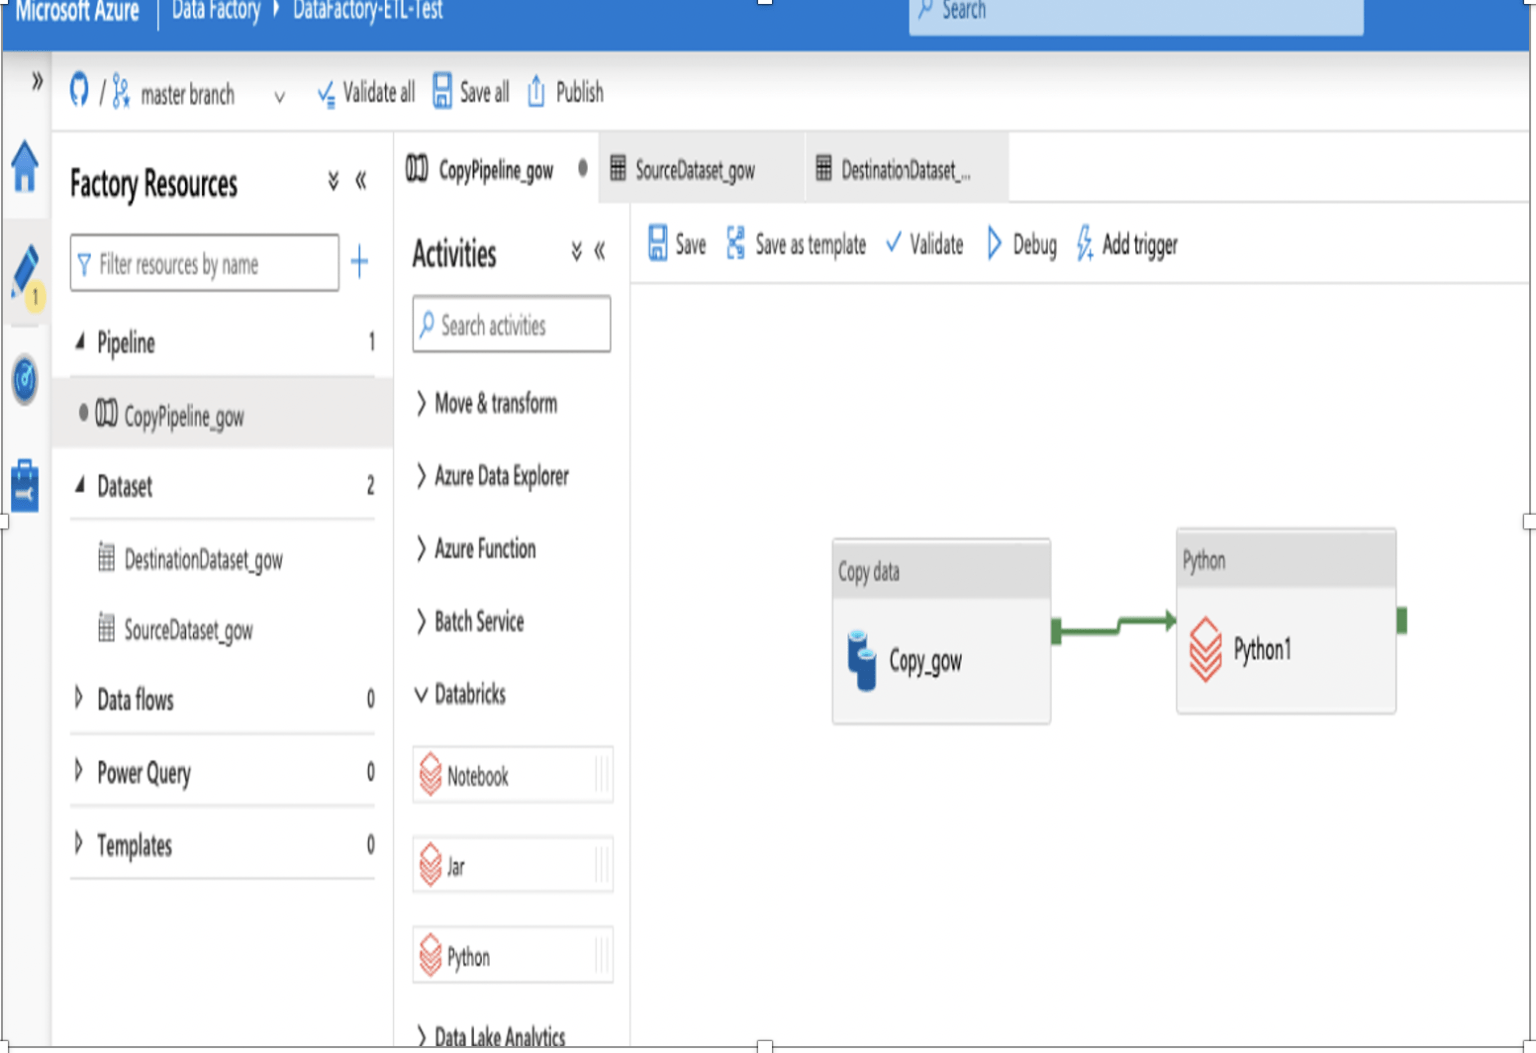
Task: Select DestinationDataset_gow in the resources tree
Action: (203, 559)
